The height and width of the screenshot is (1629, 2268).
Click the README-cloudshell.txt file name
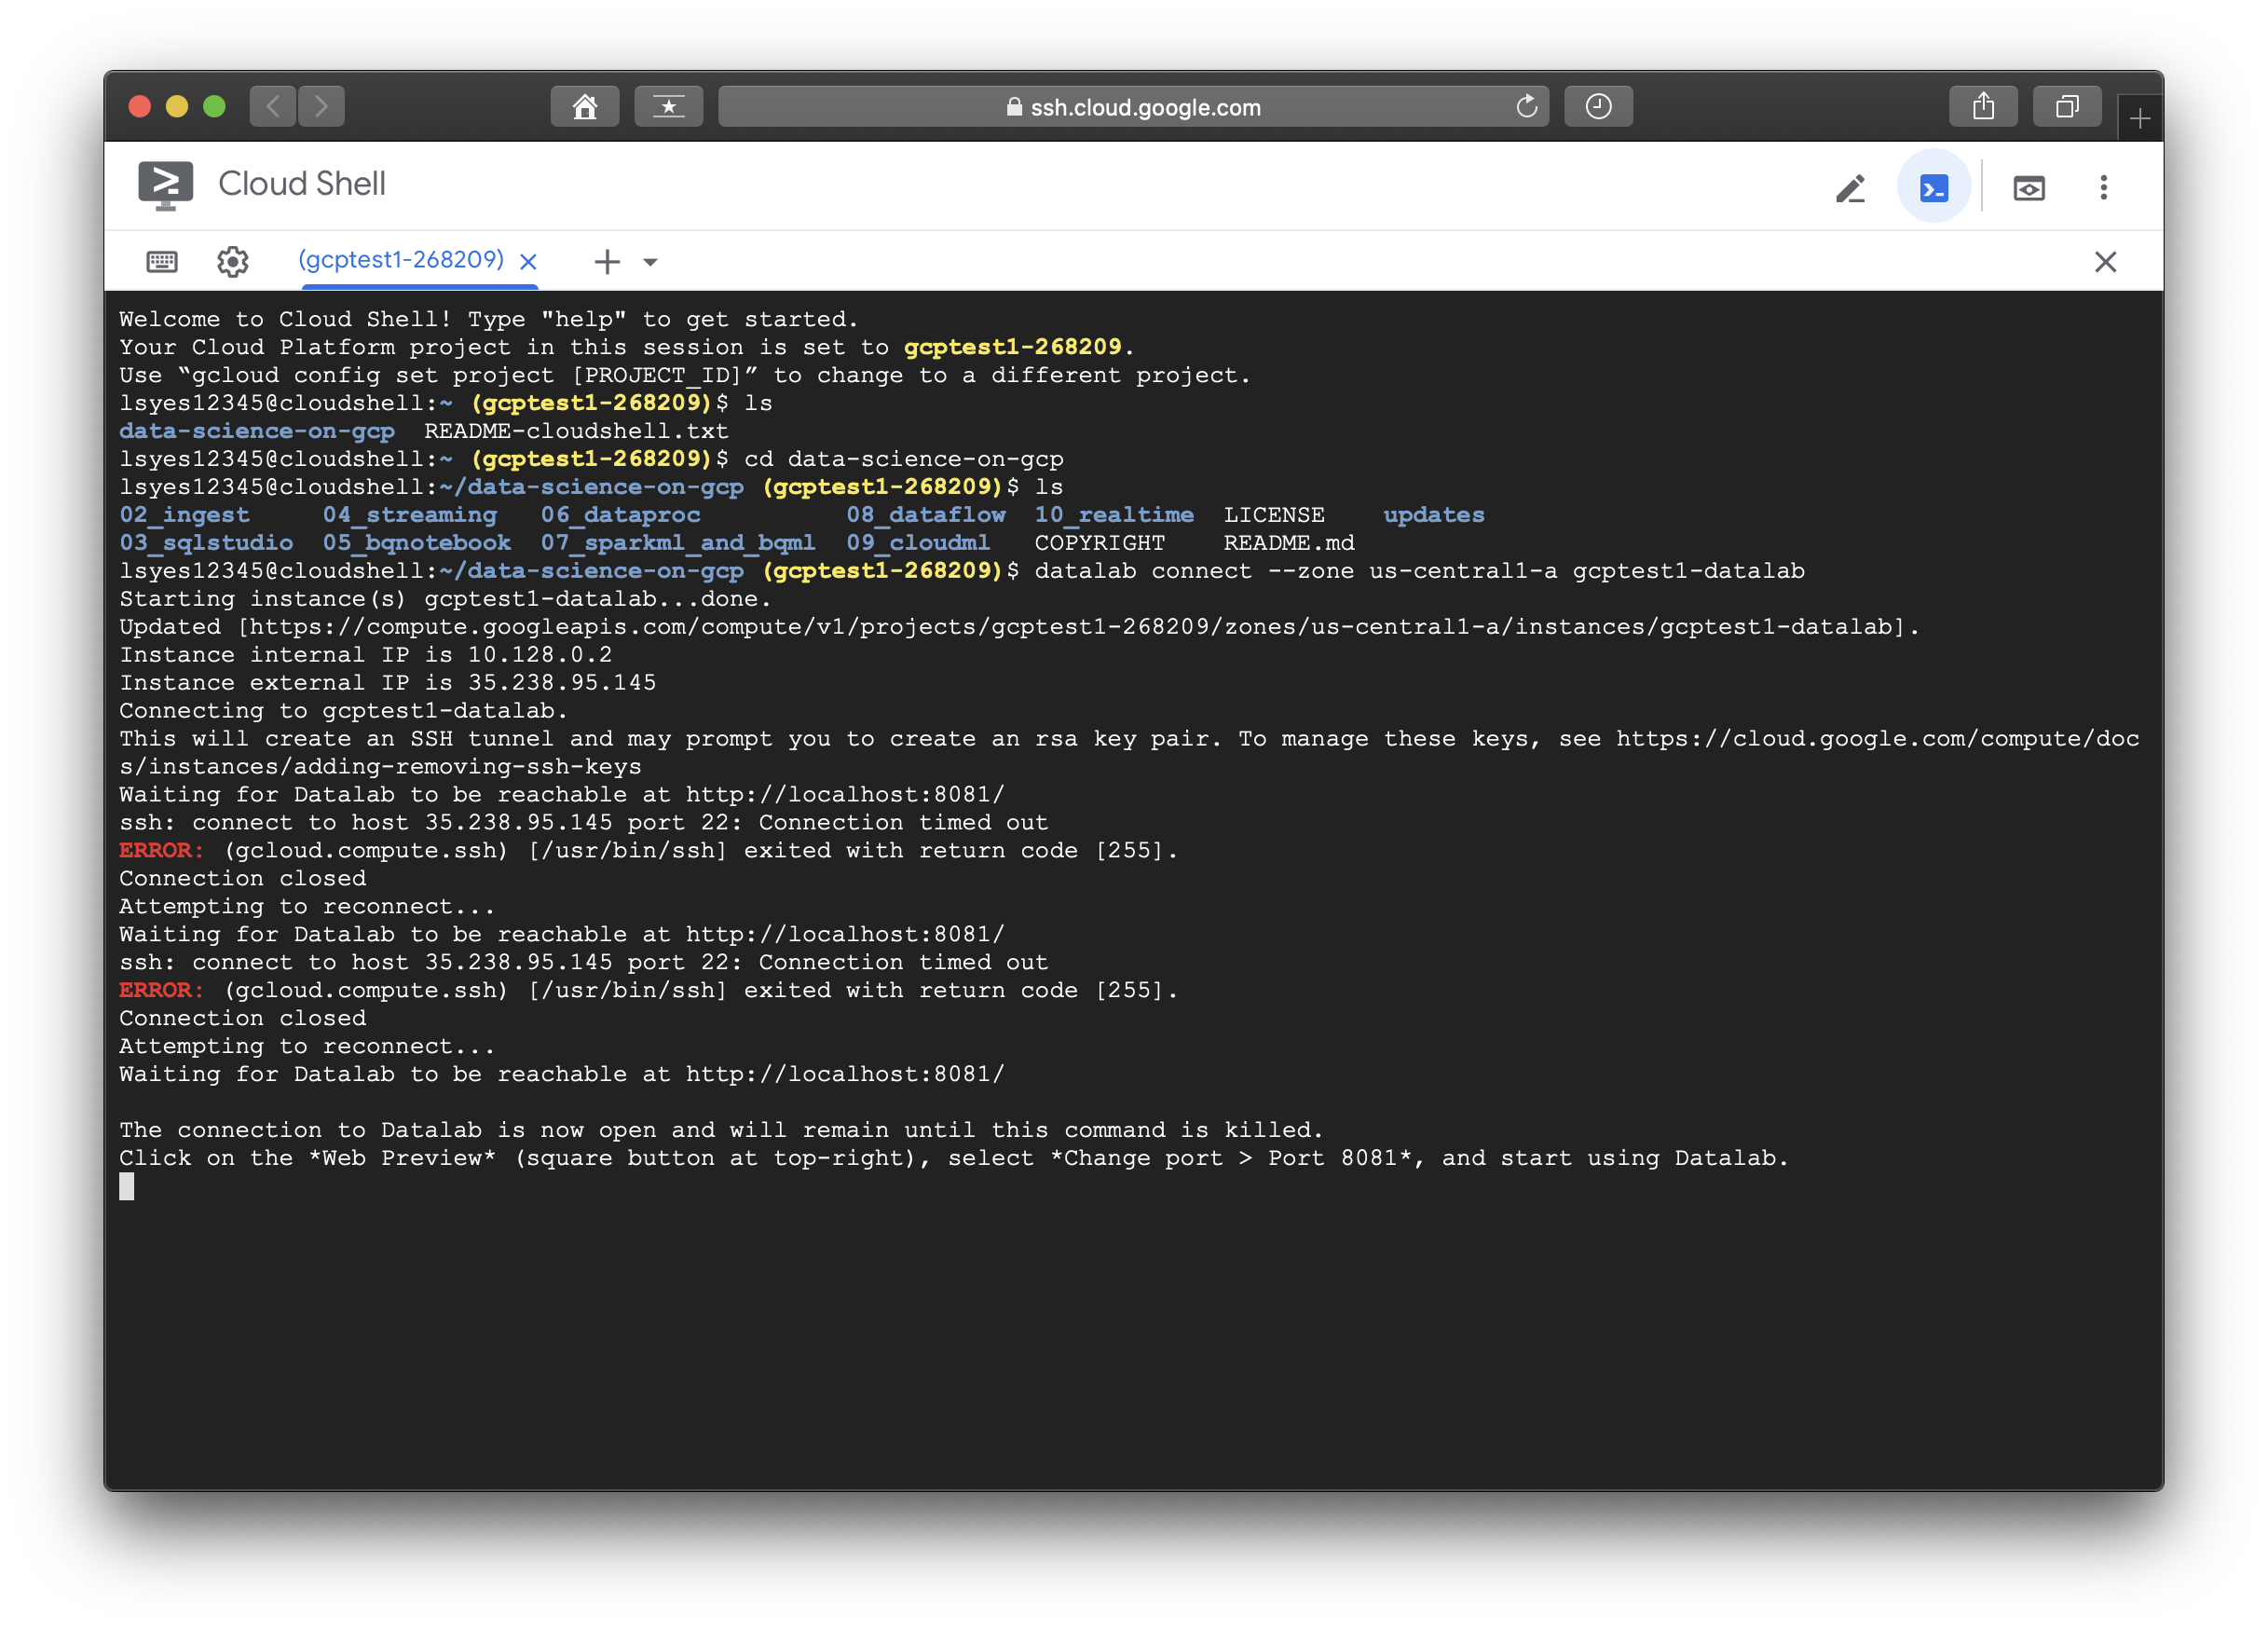tap(576, 431)
